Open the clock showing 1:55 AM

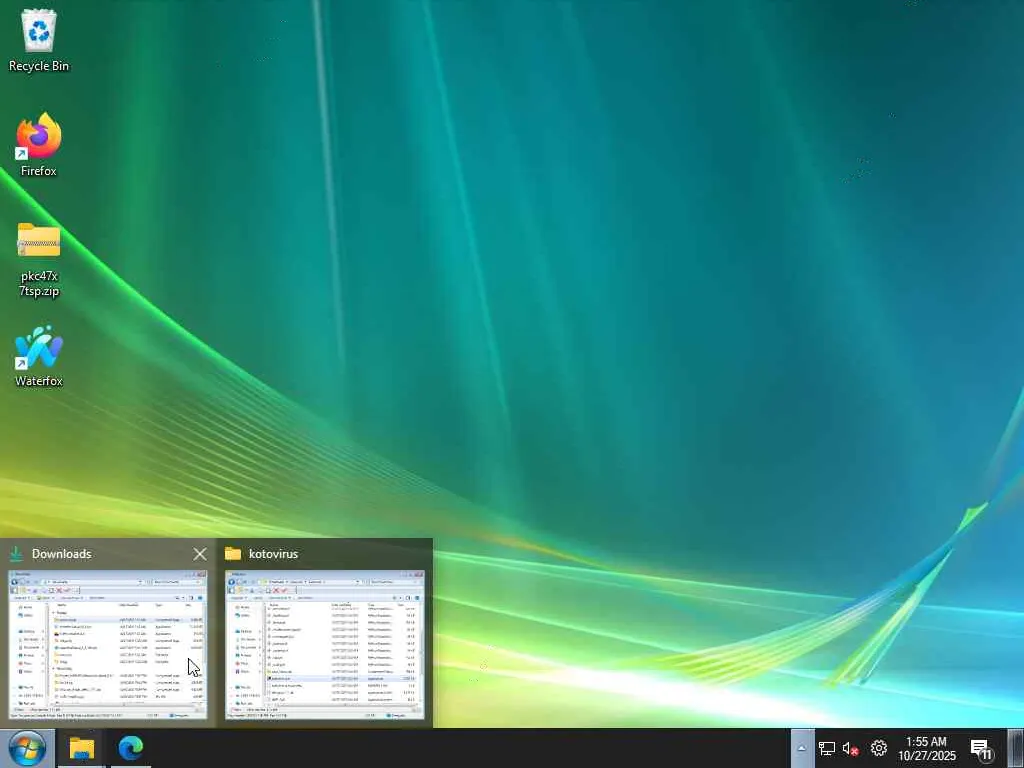[x=926, y=748]
